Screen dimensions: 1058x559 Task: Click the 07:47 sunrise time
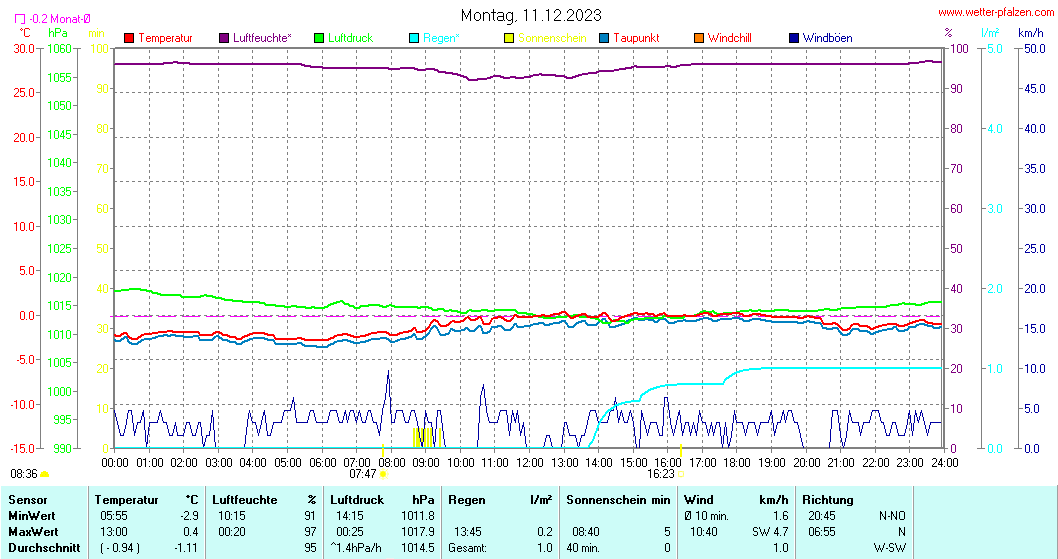tap(362, 474)
